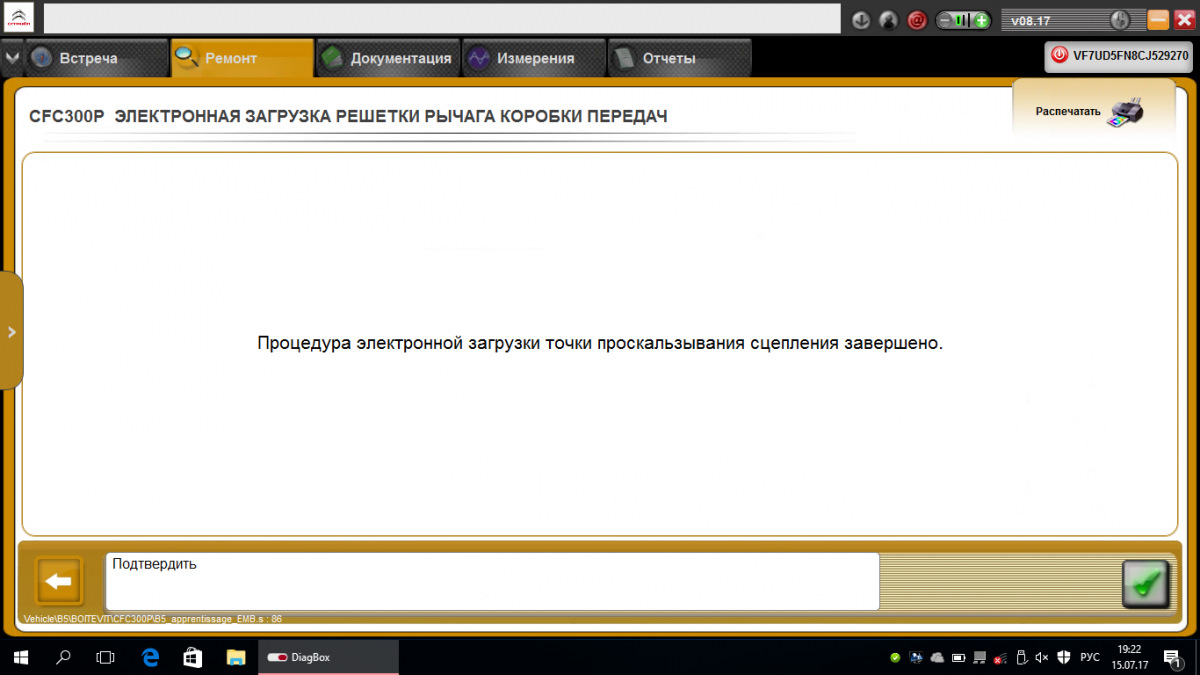This screenshot has width=1200, height=675.
Task: Click the red @ email icon
Action: tap(916, 20)
